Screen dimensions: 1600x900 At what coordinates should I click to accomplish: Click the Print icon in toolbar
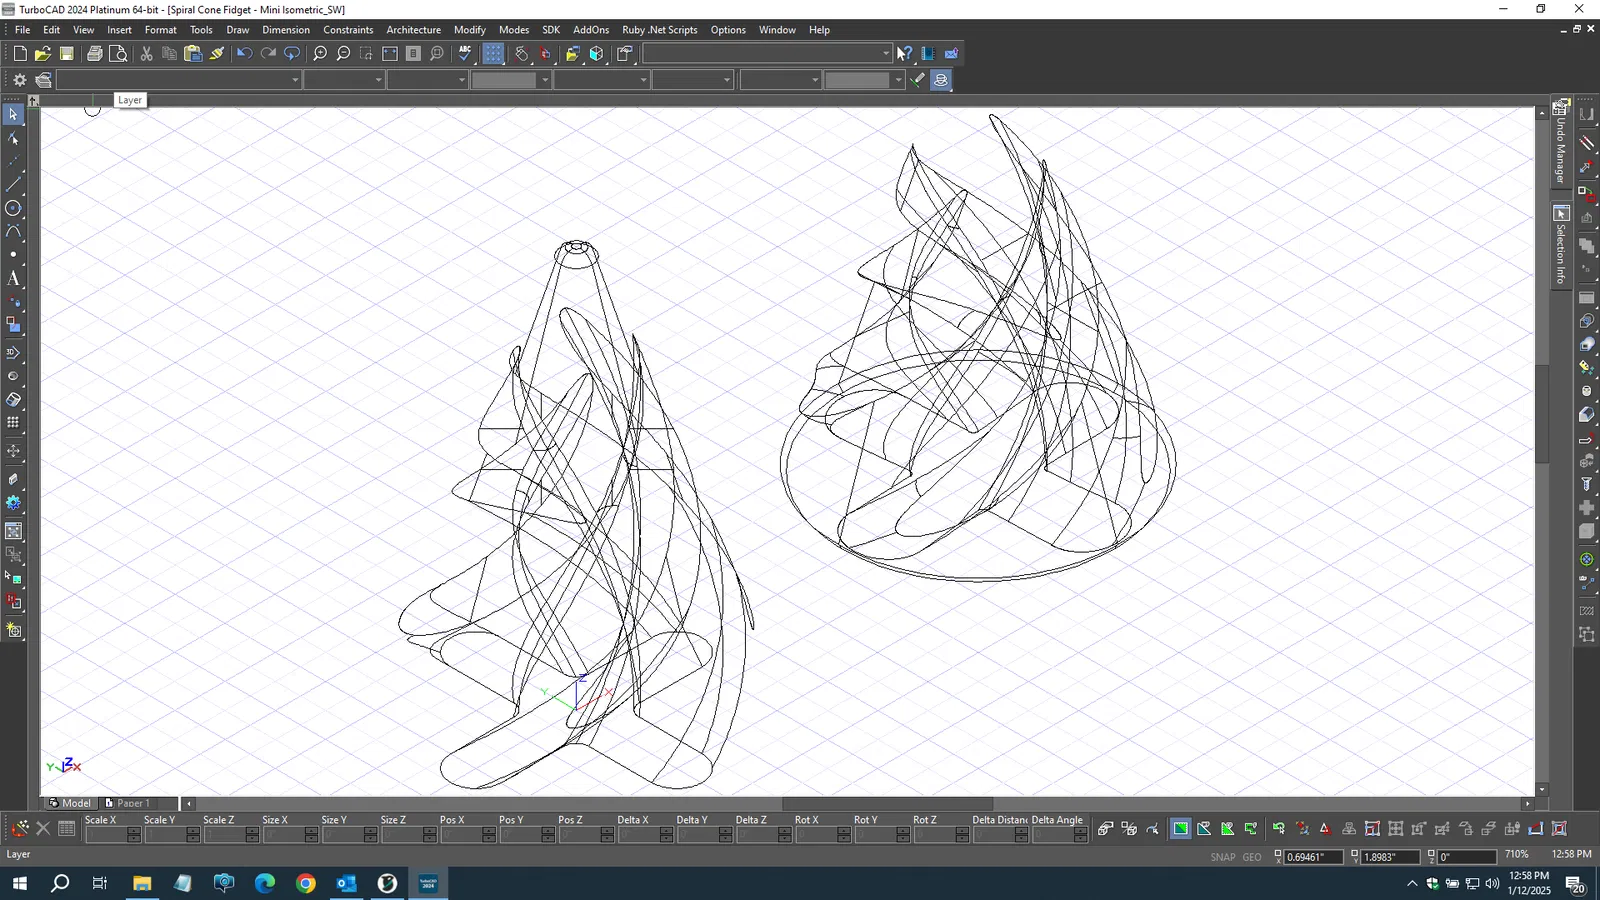click(x=94, y=54)
